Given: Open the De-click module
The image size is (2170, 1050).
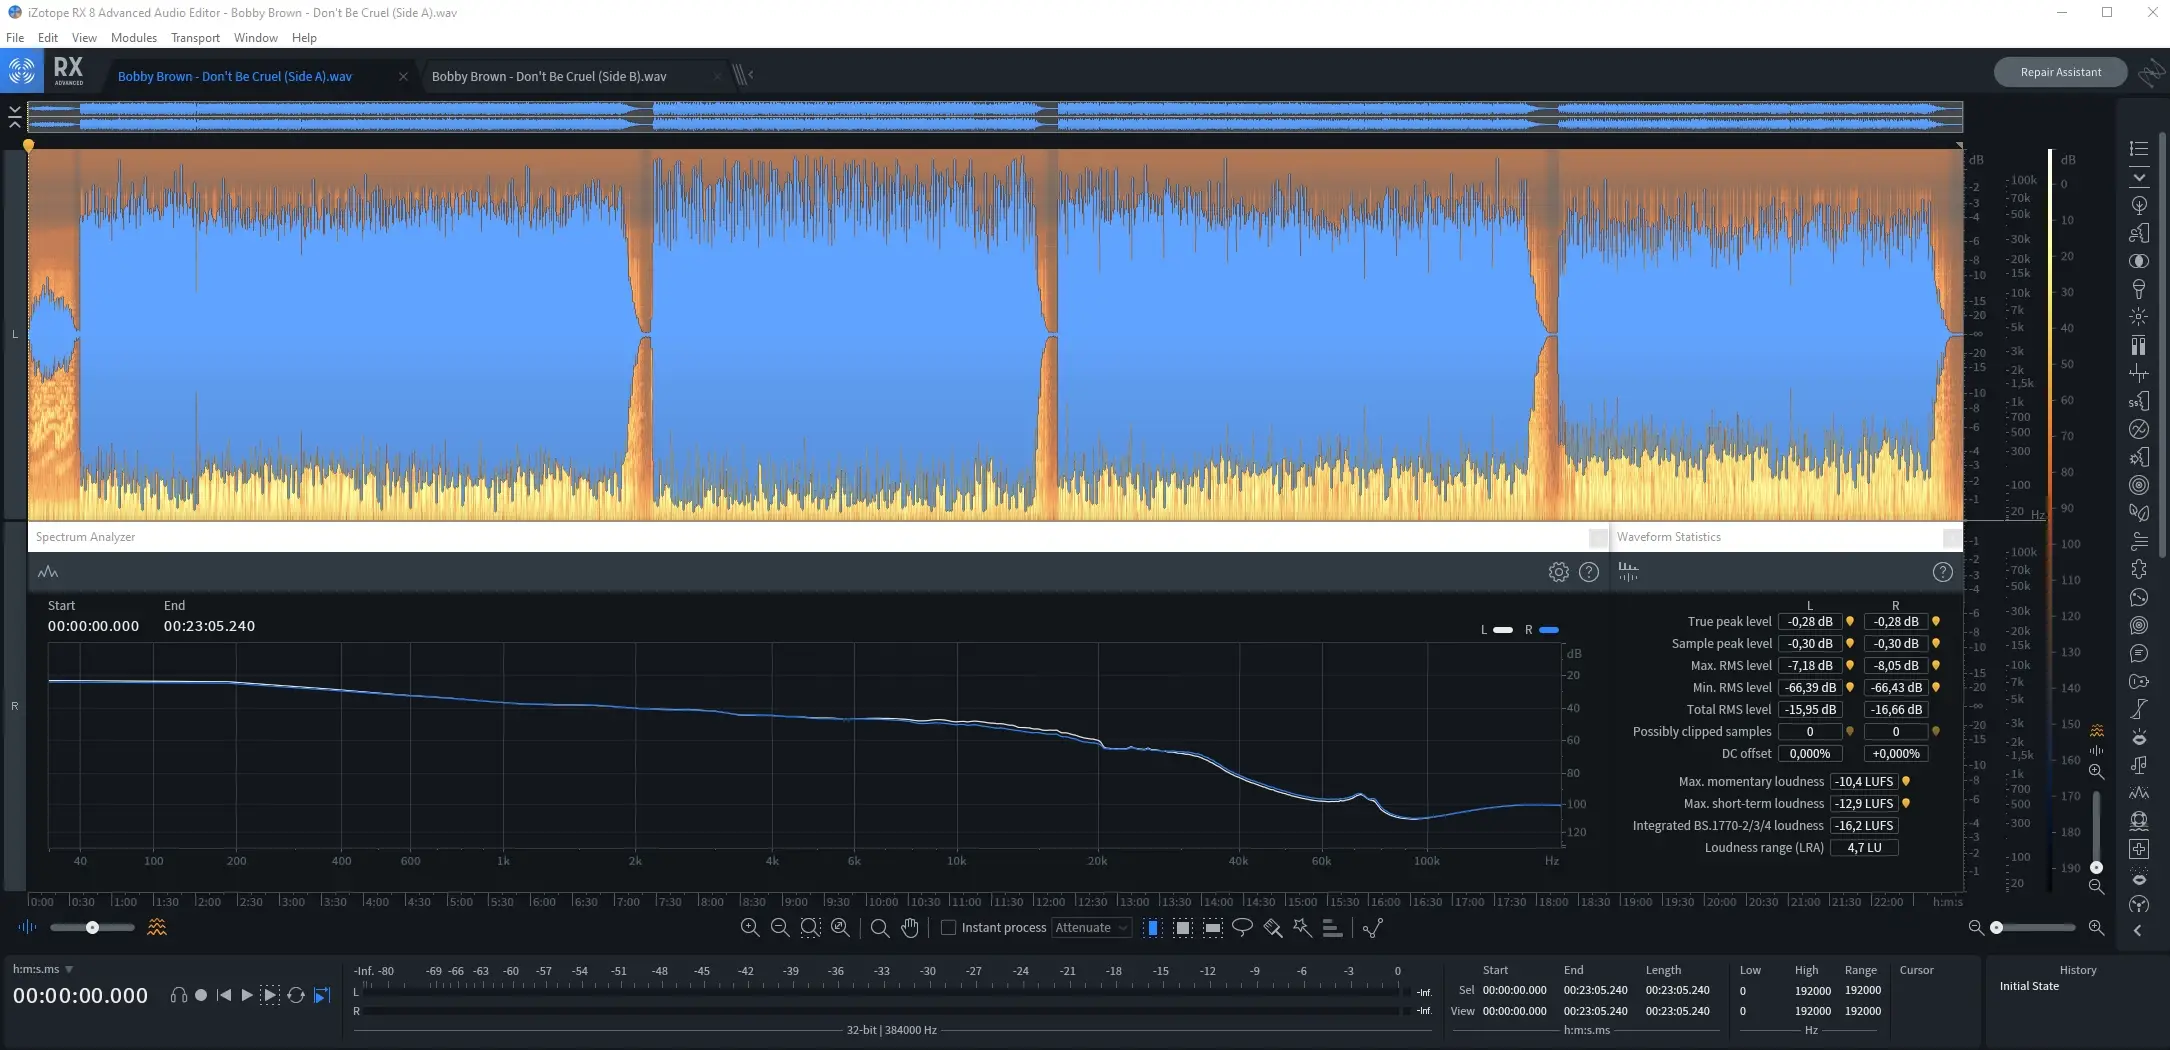Looking at the screenshot, I should pyautogui.click(x=2139, y=317).
